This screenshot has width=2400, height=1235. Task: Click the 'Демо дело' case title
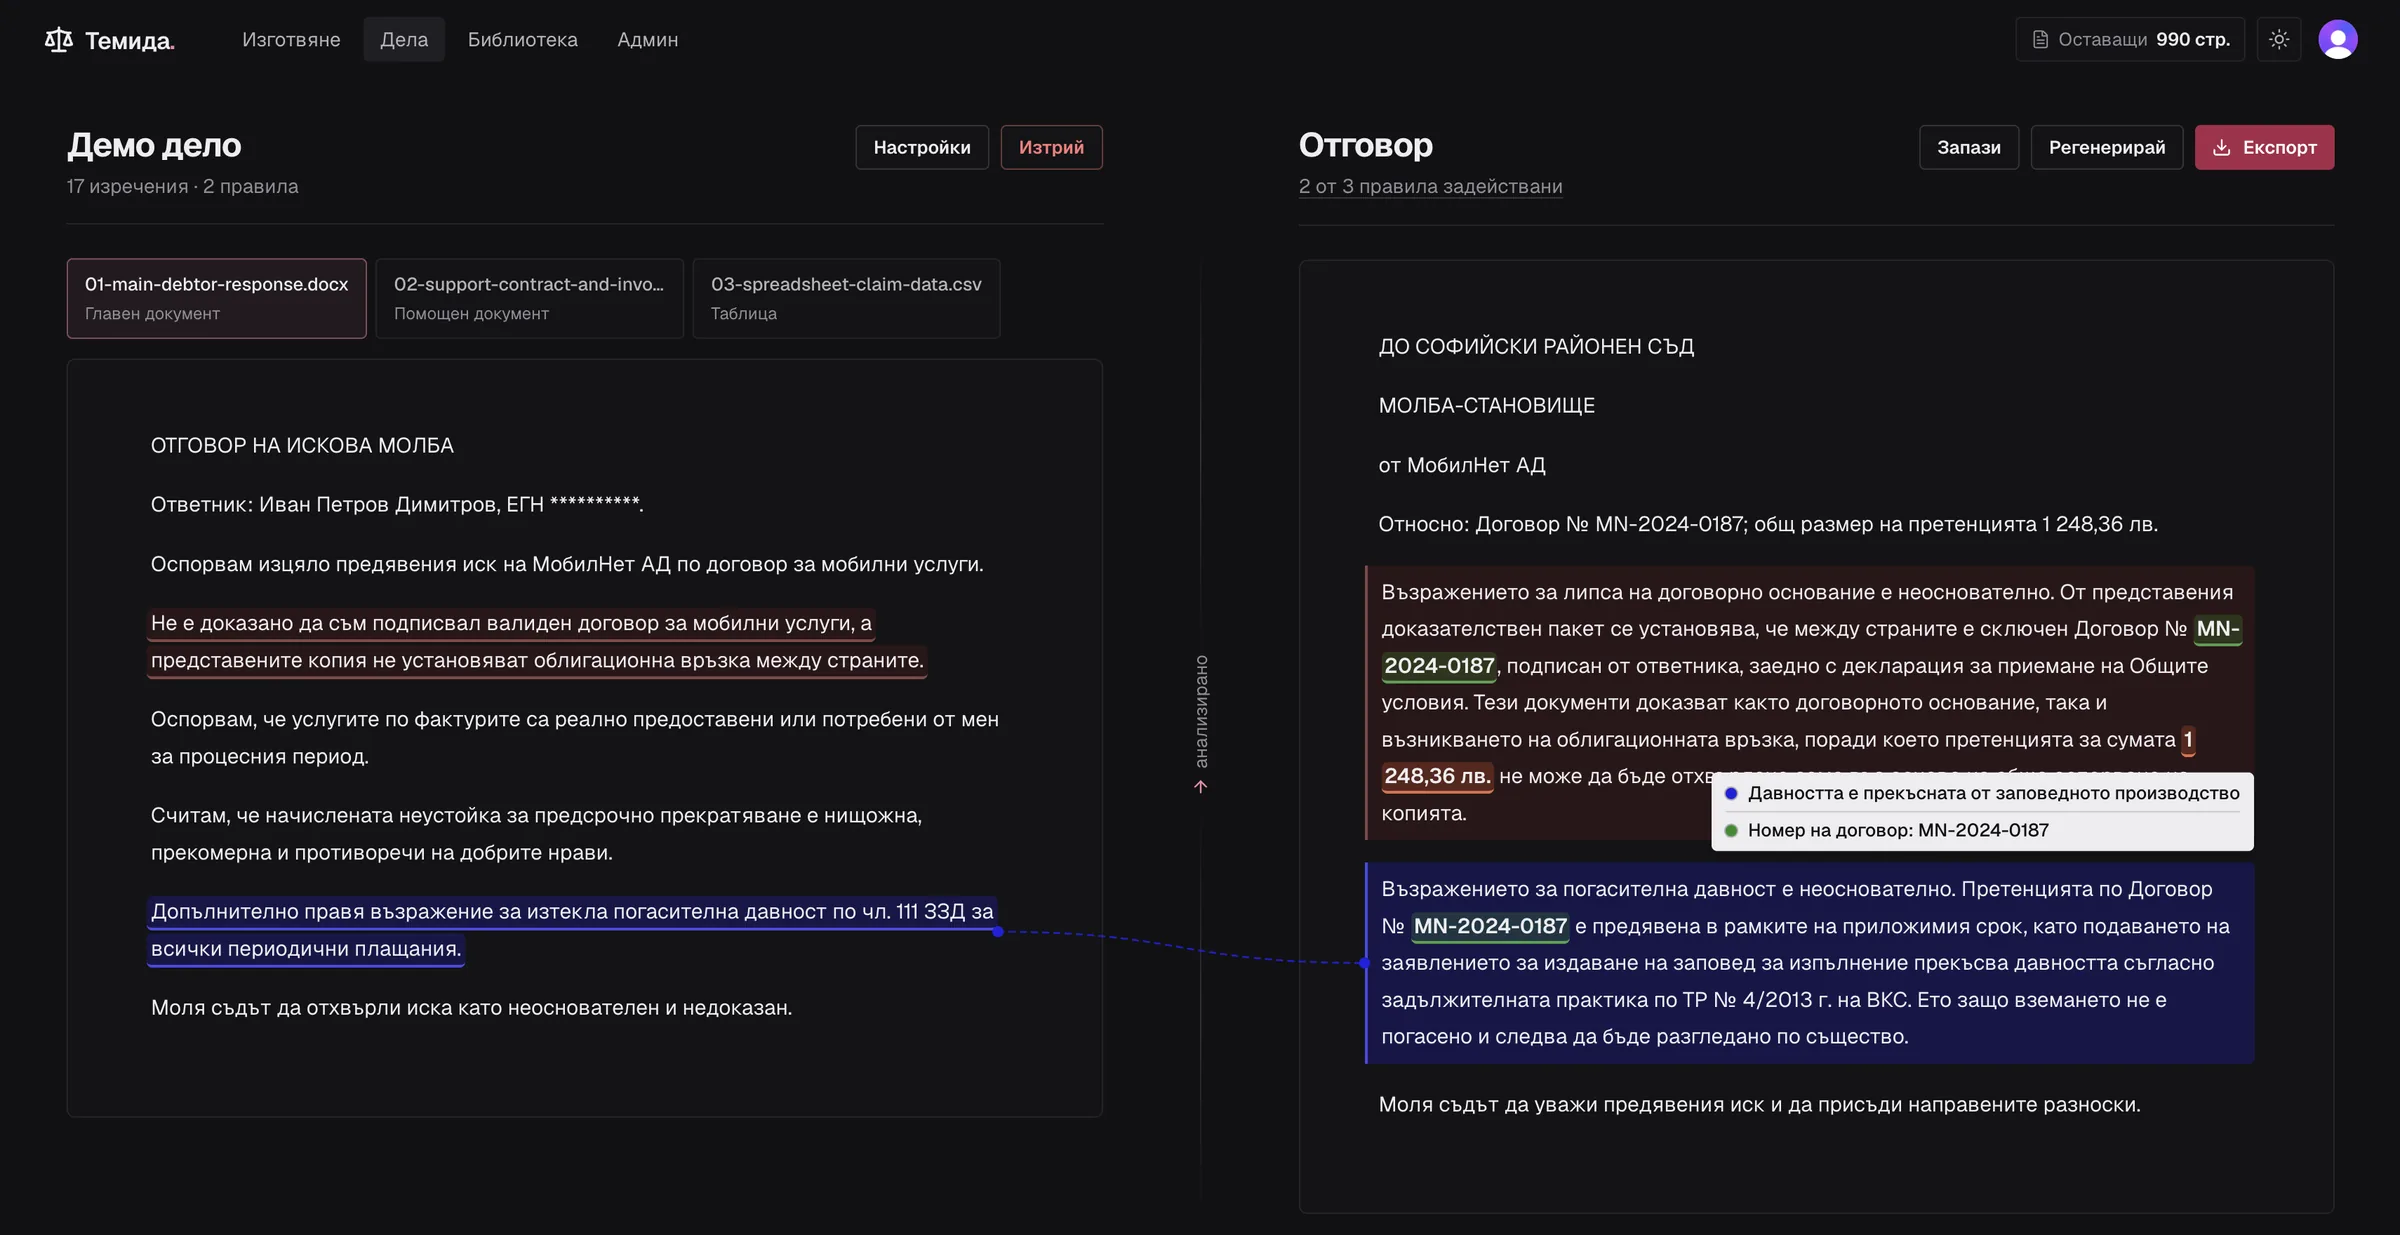(x=154, y=146)
